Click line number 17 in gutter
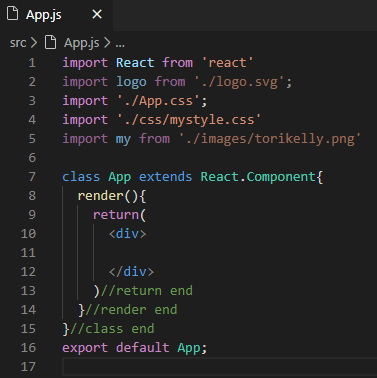Screen dimensions: 377x378 [x=28, y=367]
